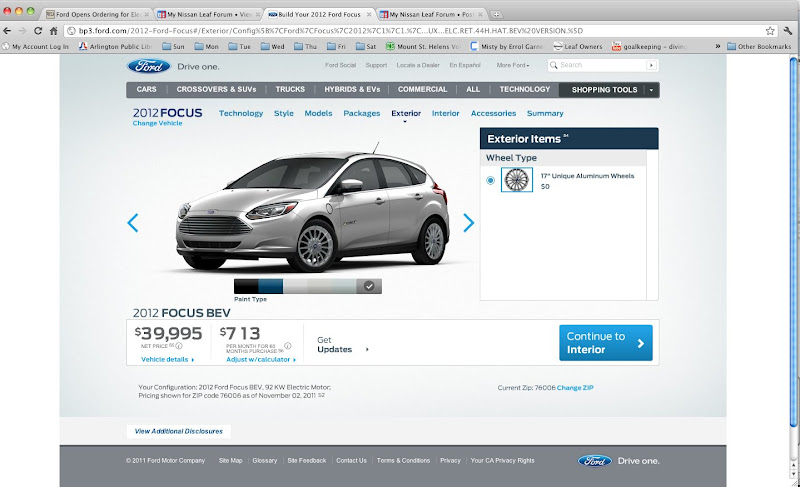The height and width of the screenshot is (487, 800).
Task: Open the Leaf Owners bookmark
Action: tap(578, 46)
